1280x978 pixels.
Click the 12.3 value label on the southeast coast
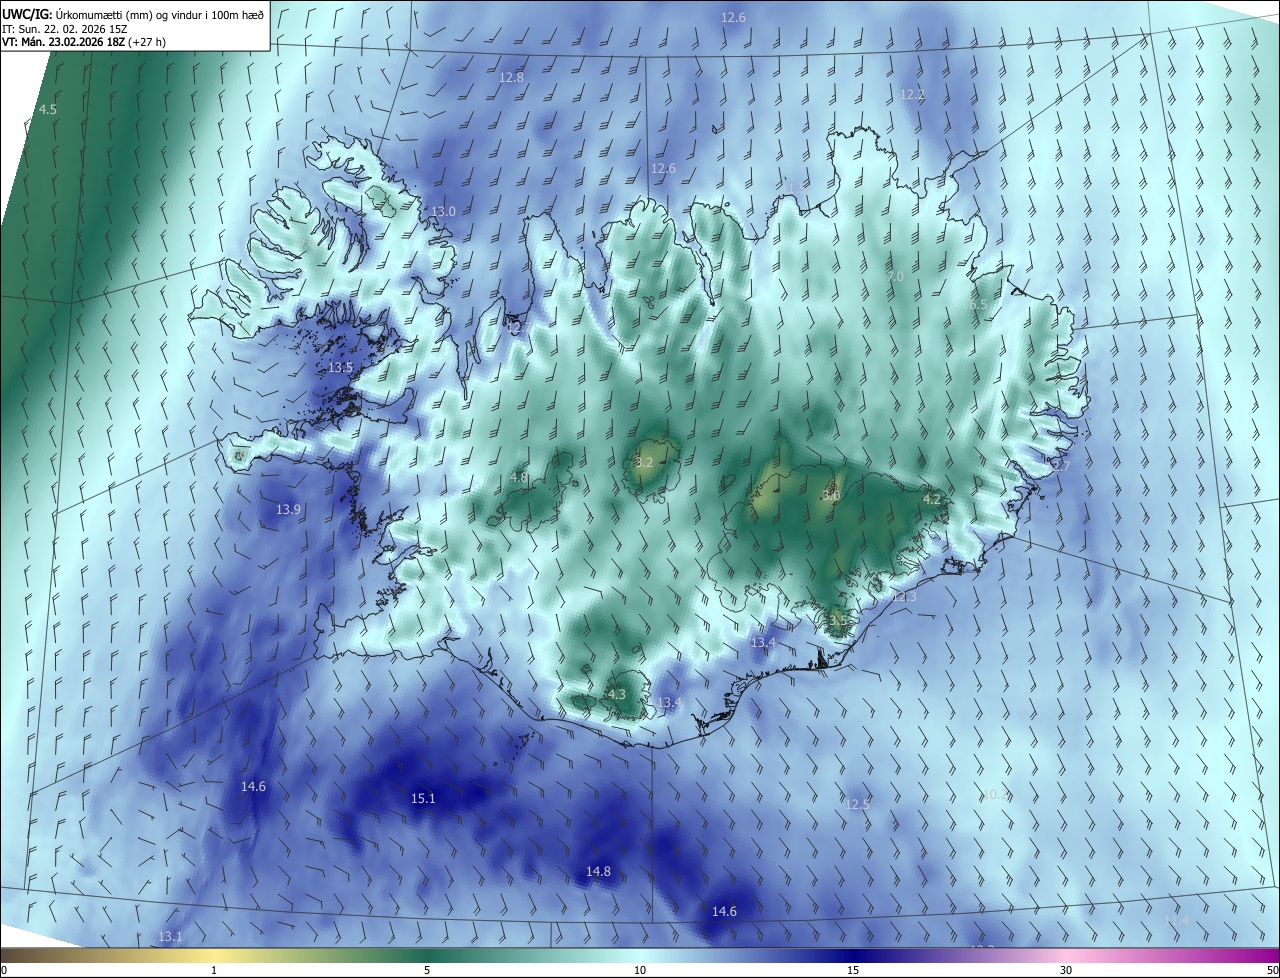(x=903, y=596)
